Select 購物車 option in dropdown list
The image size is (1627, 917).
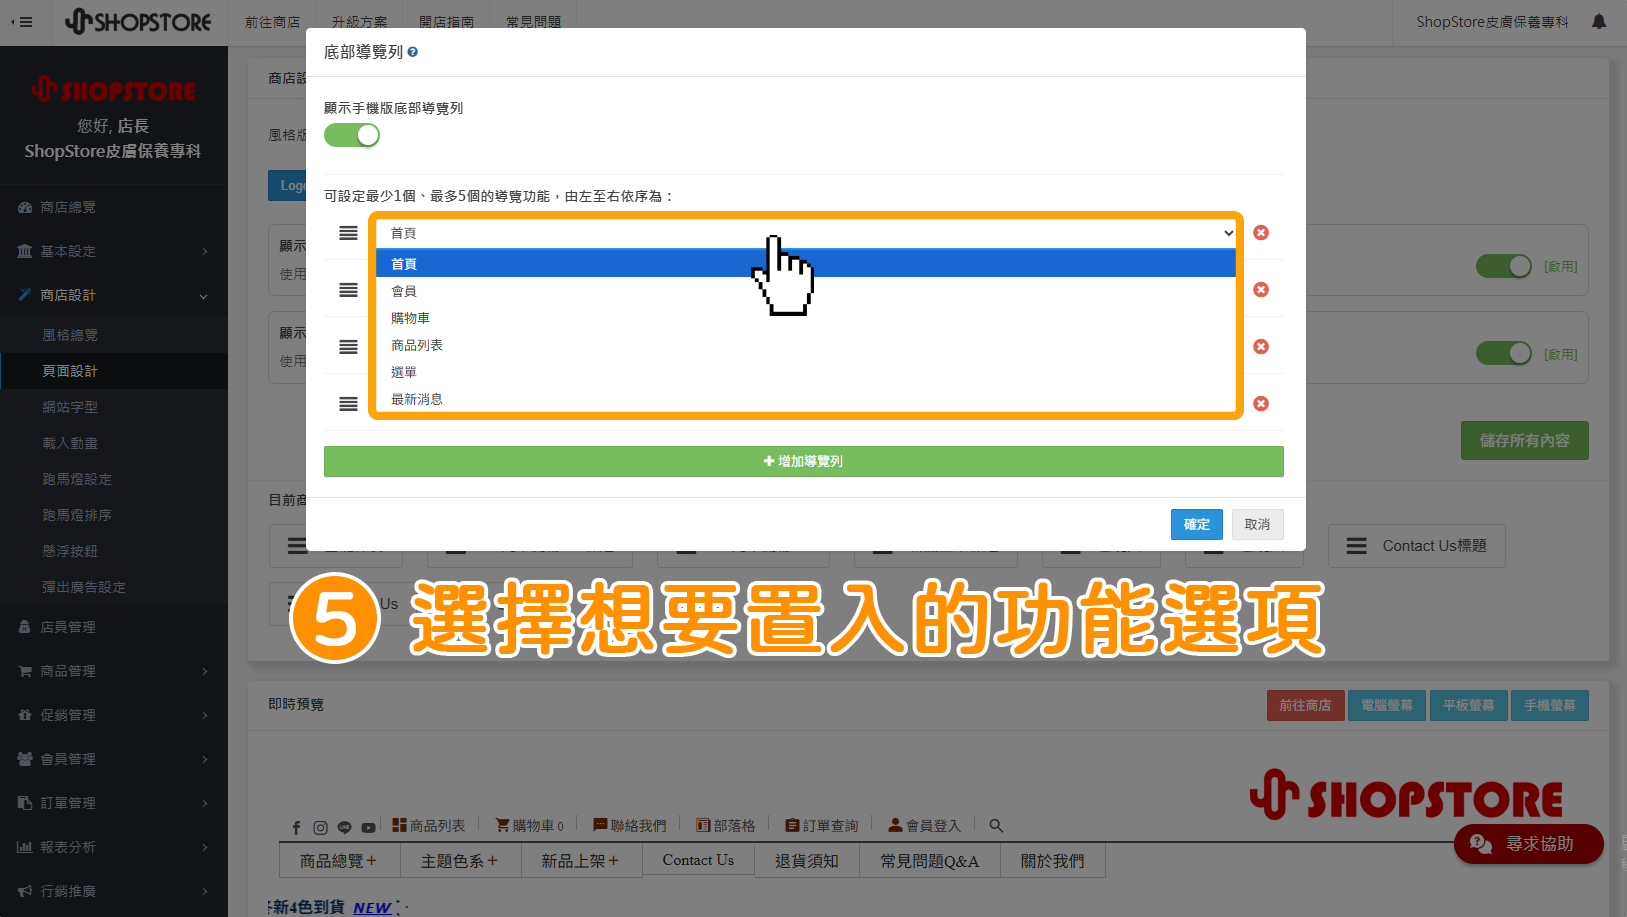(806, 318)
